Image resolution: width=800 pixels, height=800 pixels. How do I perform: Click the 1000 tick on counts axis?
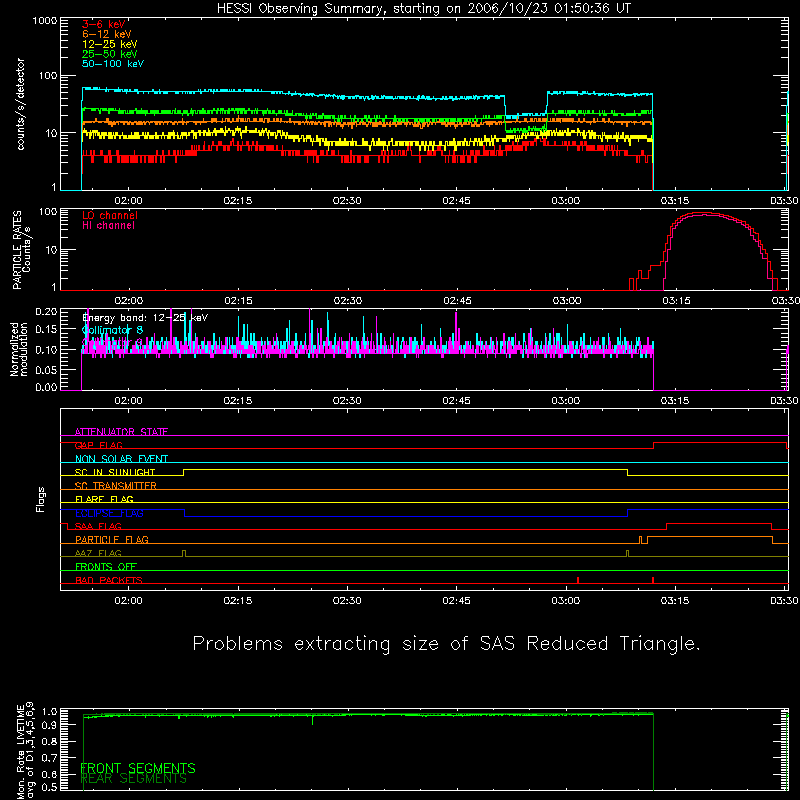point(45,21)
